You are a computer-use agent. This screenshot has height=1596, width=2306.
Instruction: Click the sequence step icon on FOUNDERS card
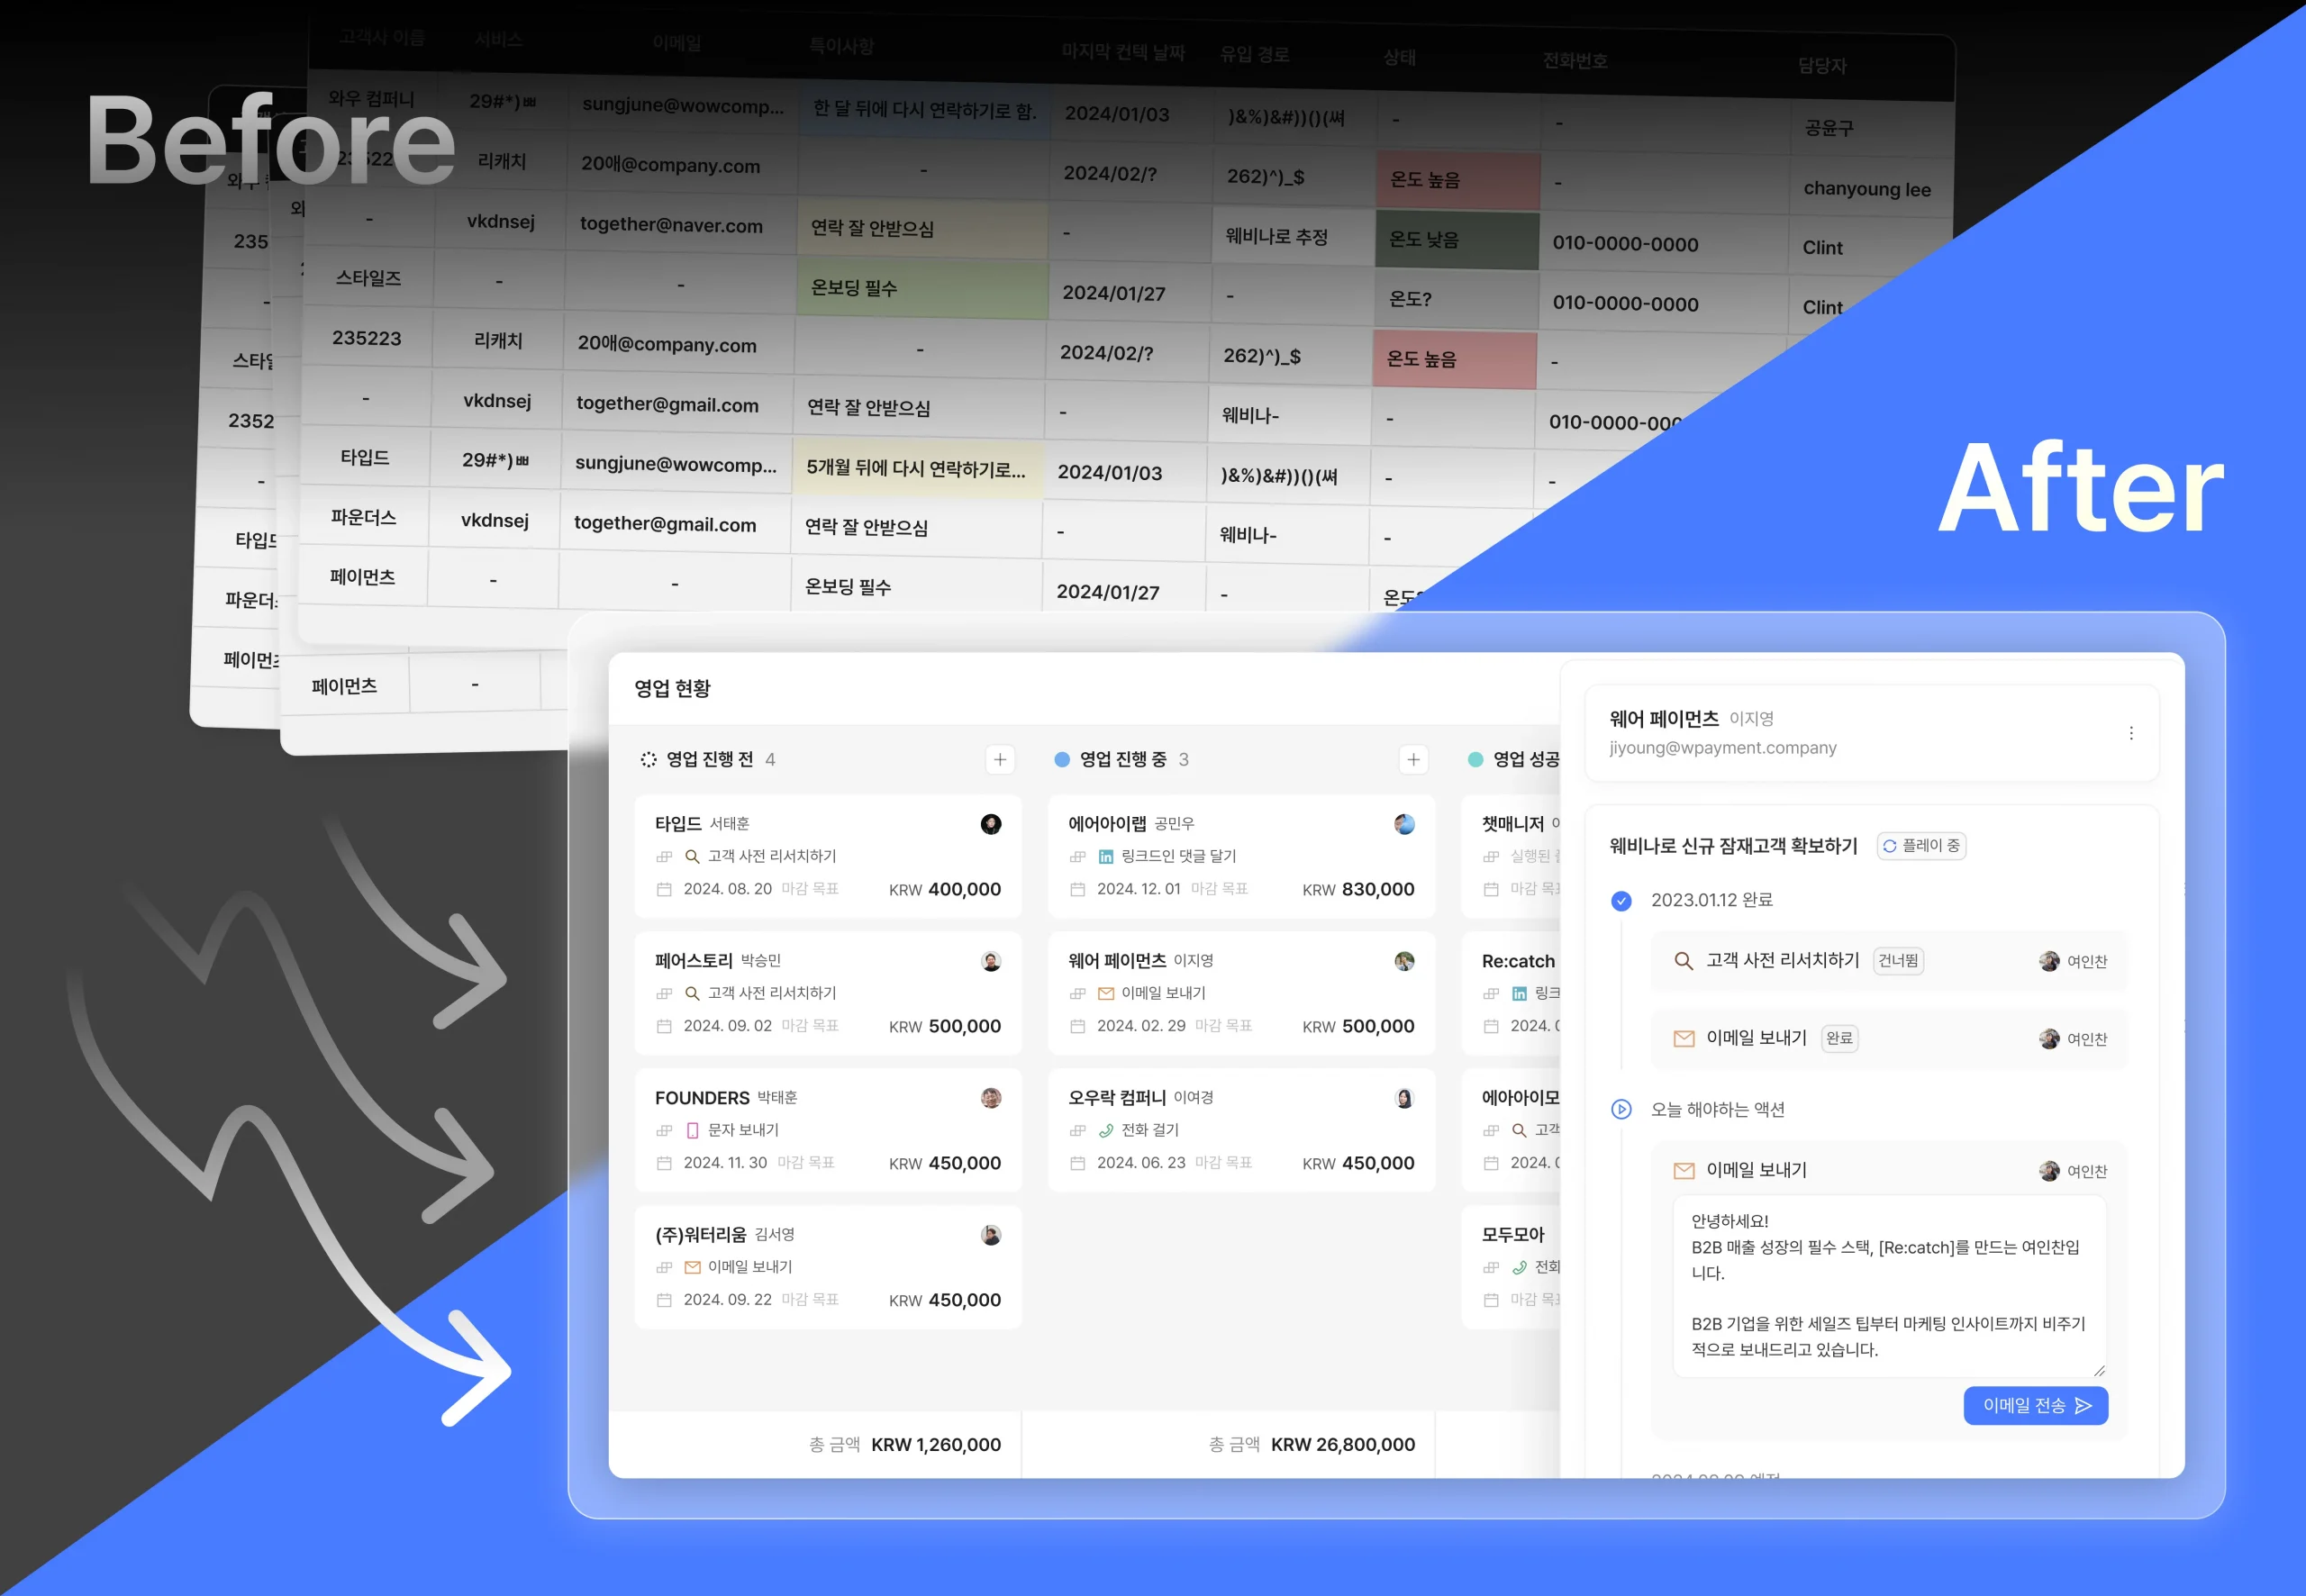click(x=664, y=1130)
